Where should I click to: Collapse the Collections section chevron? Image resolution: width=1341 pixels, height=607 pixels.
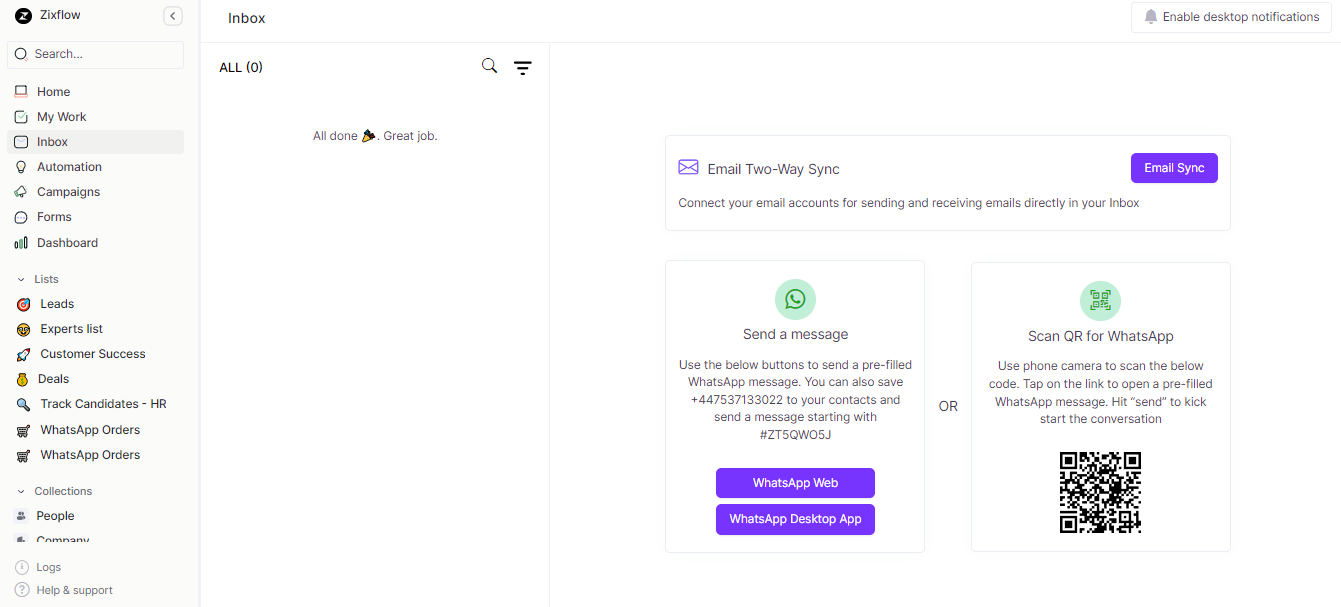22,490
